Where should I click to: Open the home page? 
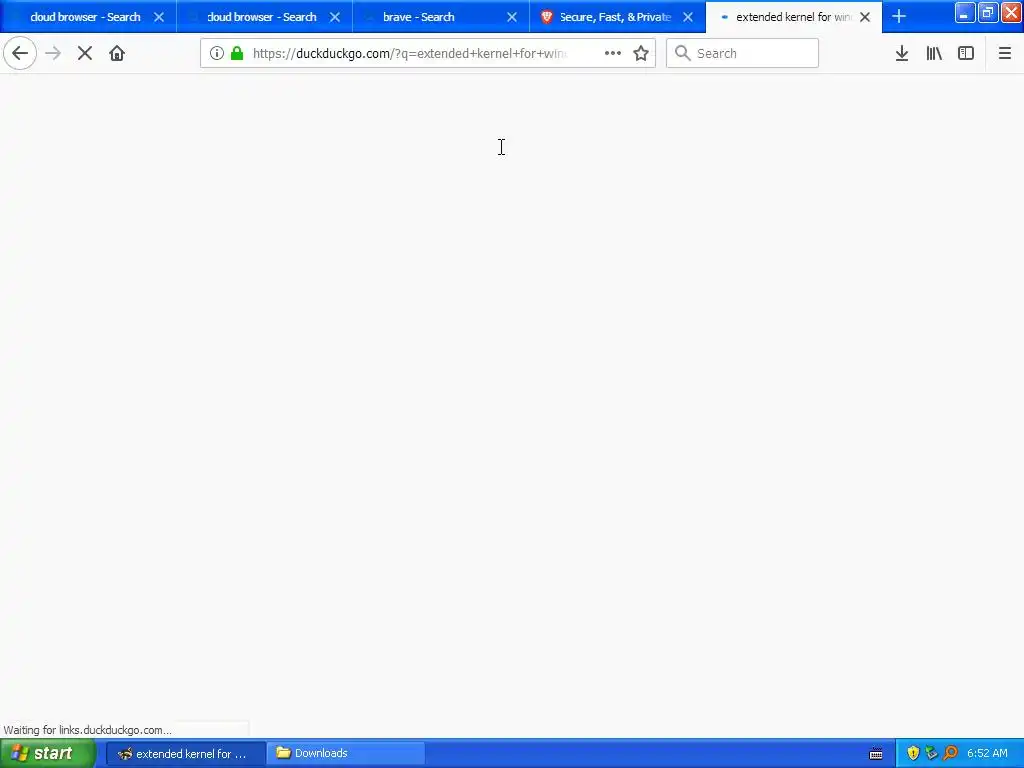(117, 54)
